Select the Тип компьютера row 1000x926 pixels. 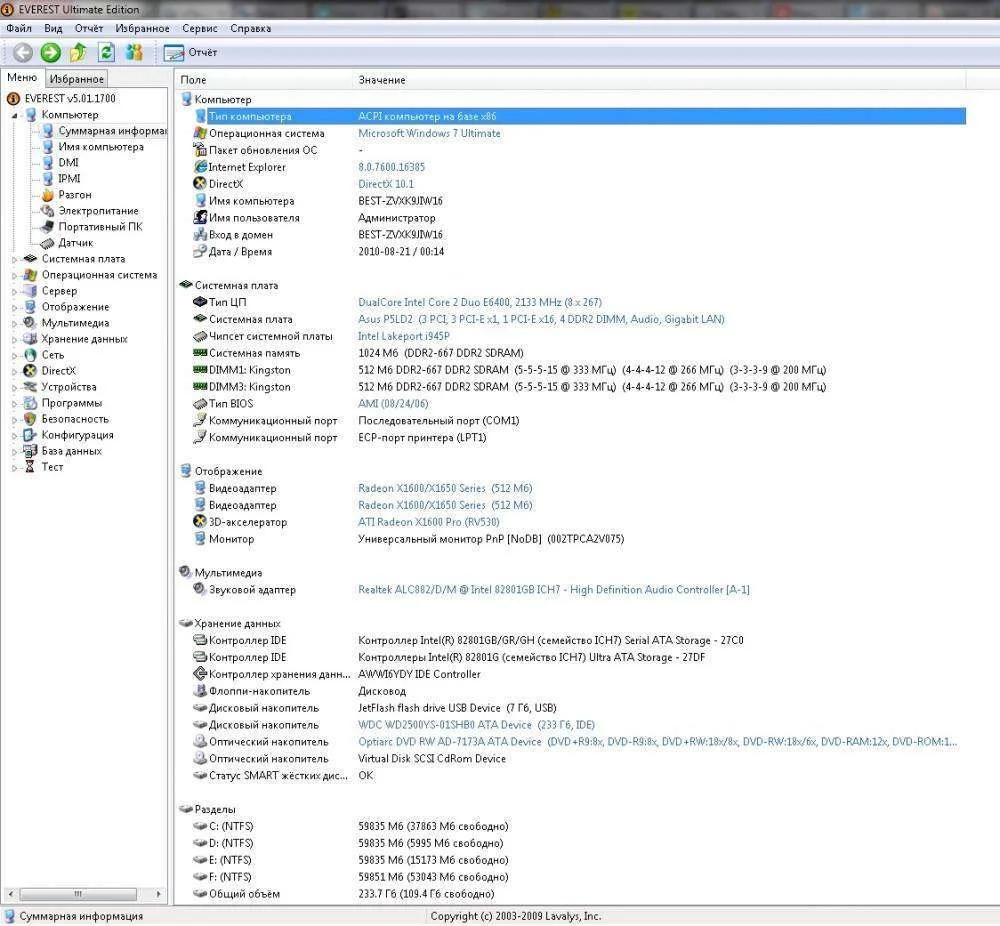tap(579, 116)
